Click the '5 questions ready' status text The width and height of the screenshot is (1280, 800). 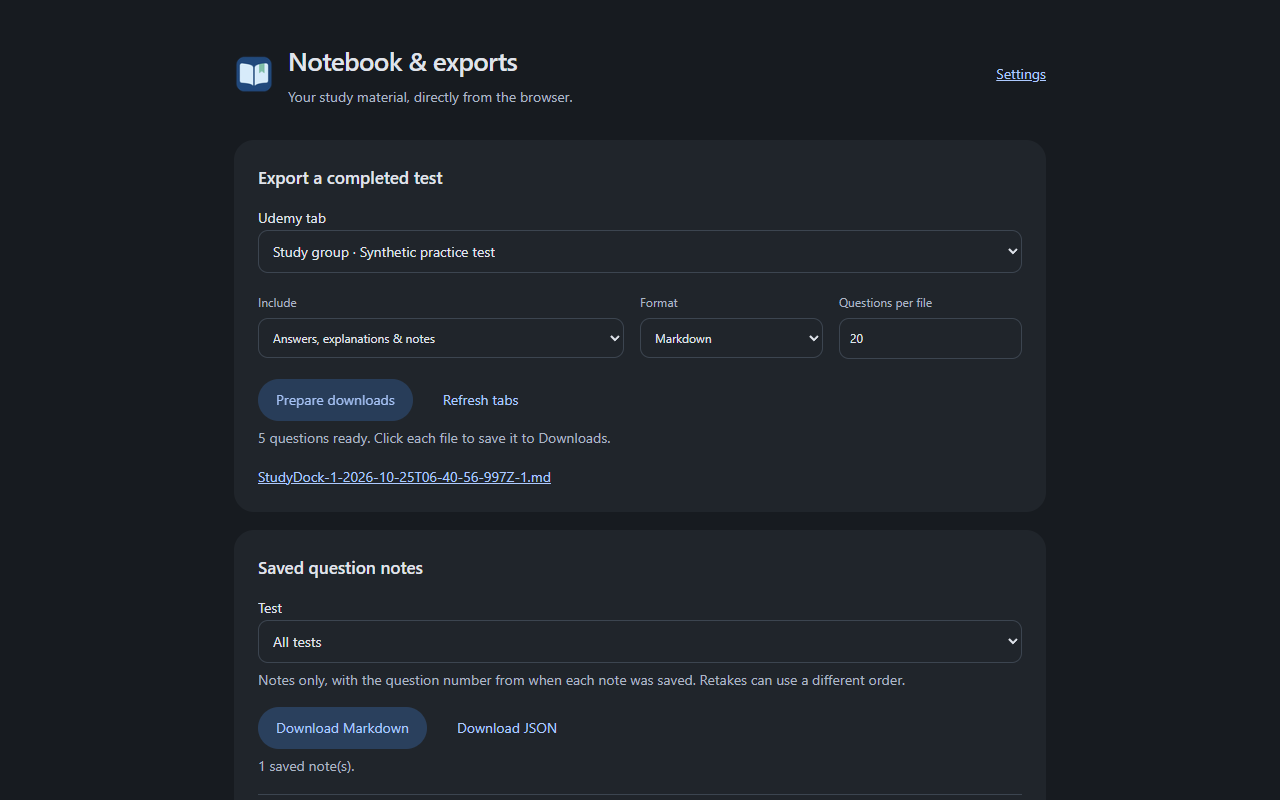(434, 438)
